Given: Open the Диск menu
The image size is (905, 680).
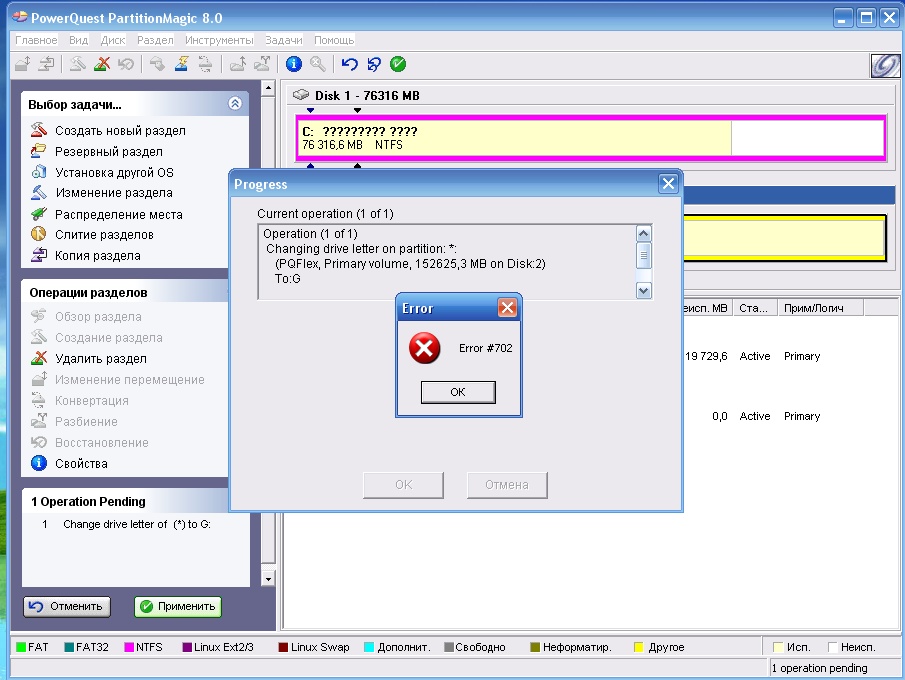Looking at the screenshot, I should pos(113,40).
